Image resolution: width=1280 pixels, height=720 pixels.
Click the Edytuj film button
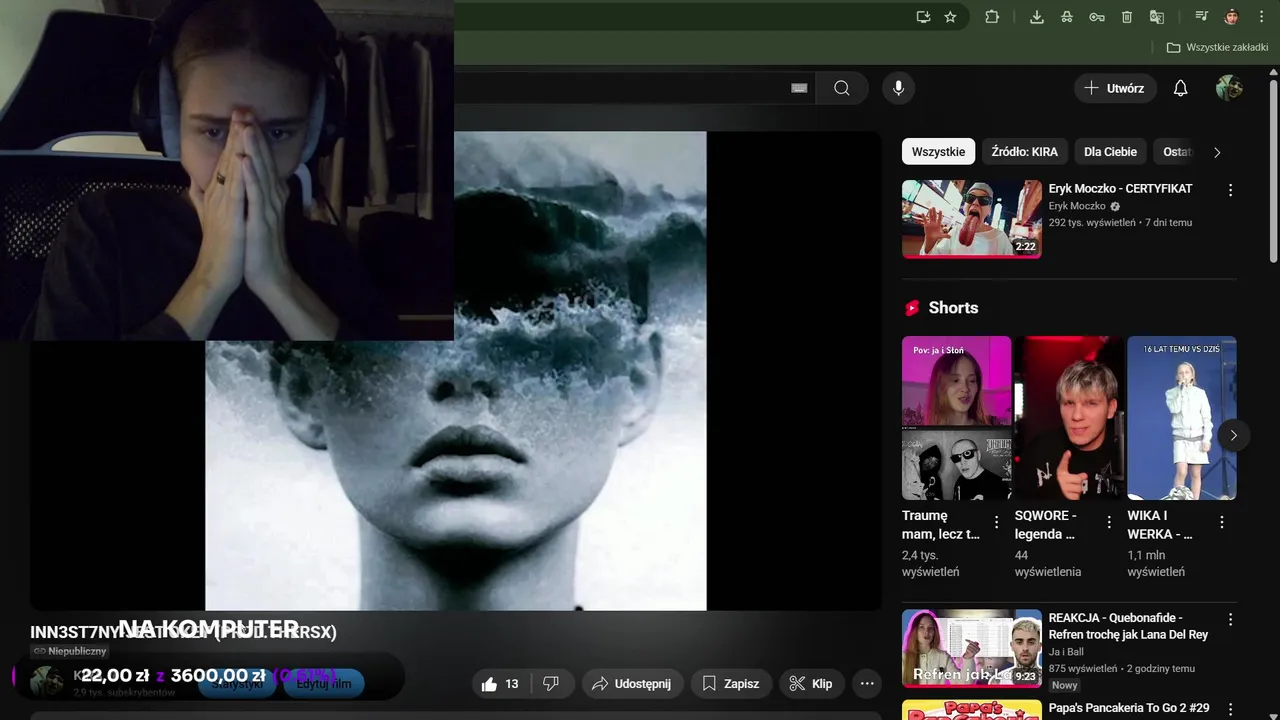pyautogui.click(x=324, y=684)
